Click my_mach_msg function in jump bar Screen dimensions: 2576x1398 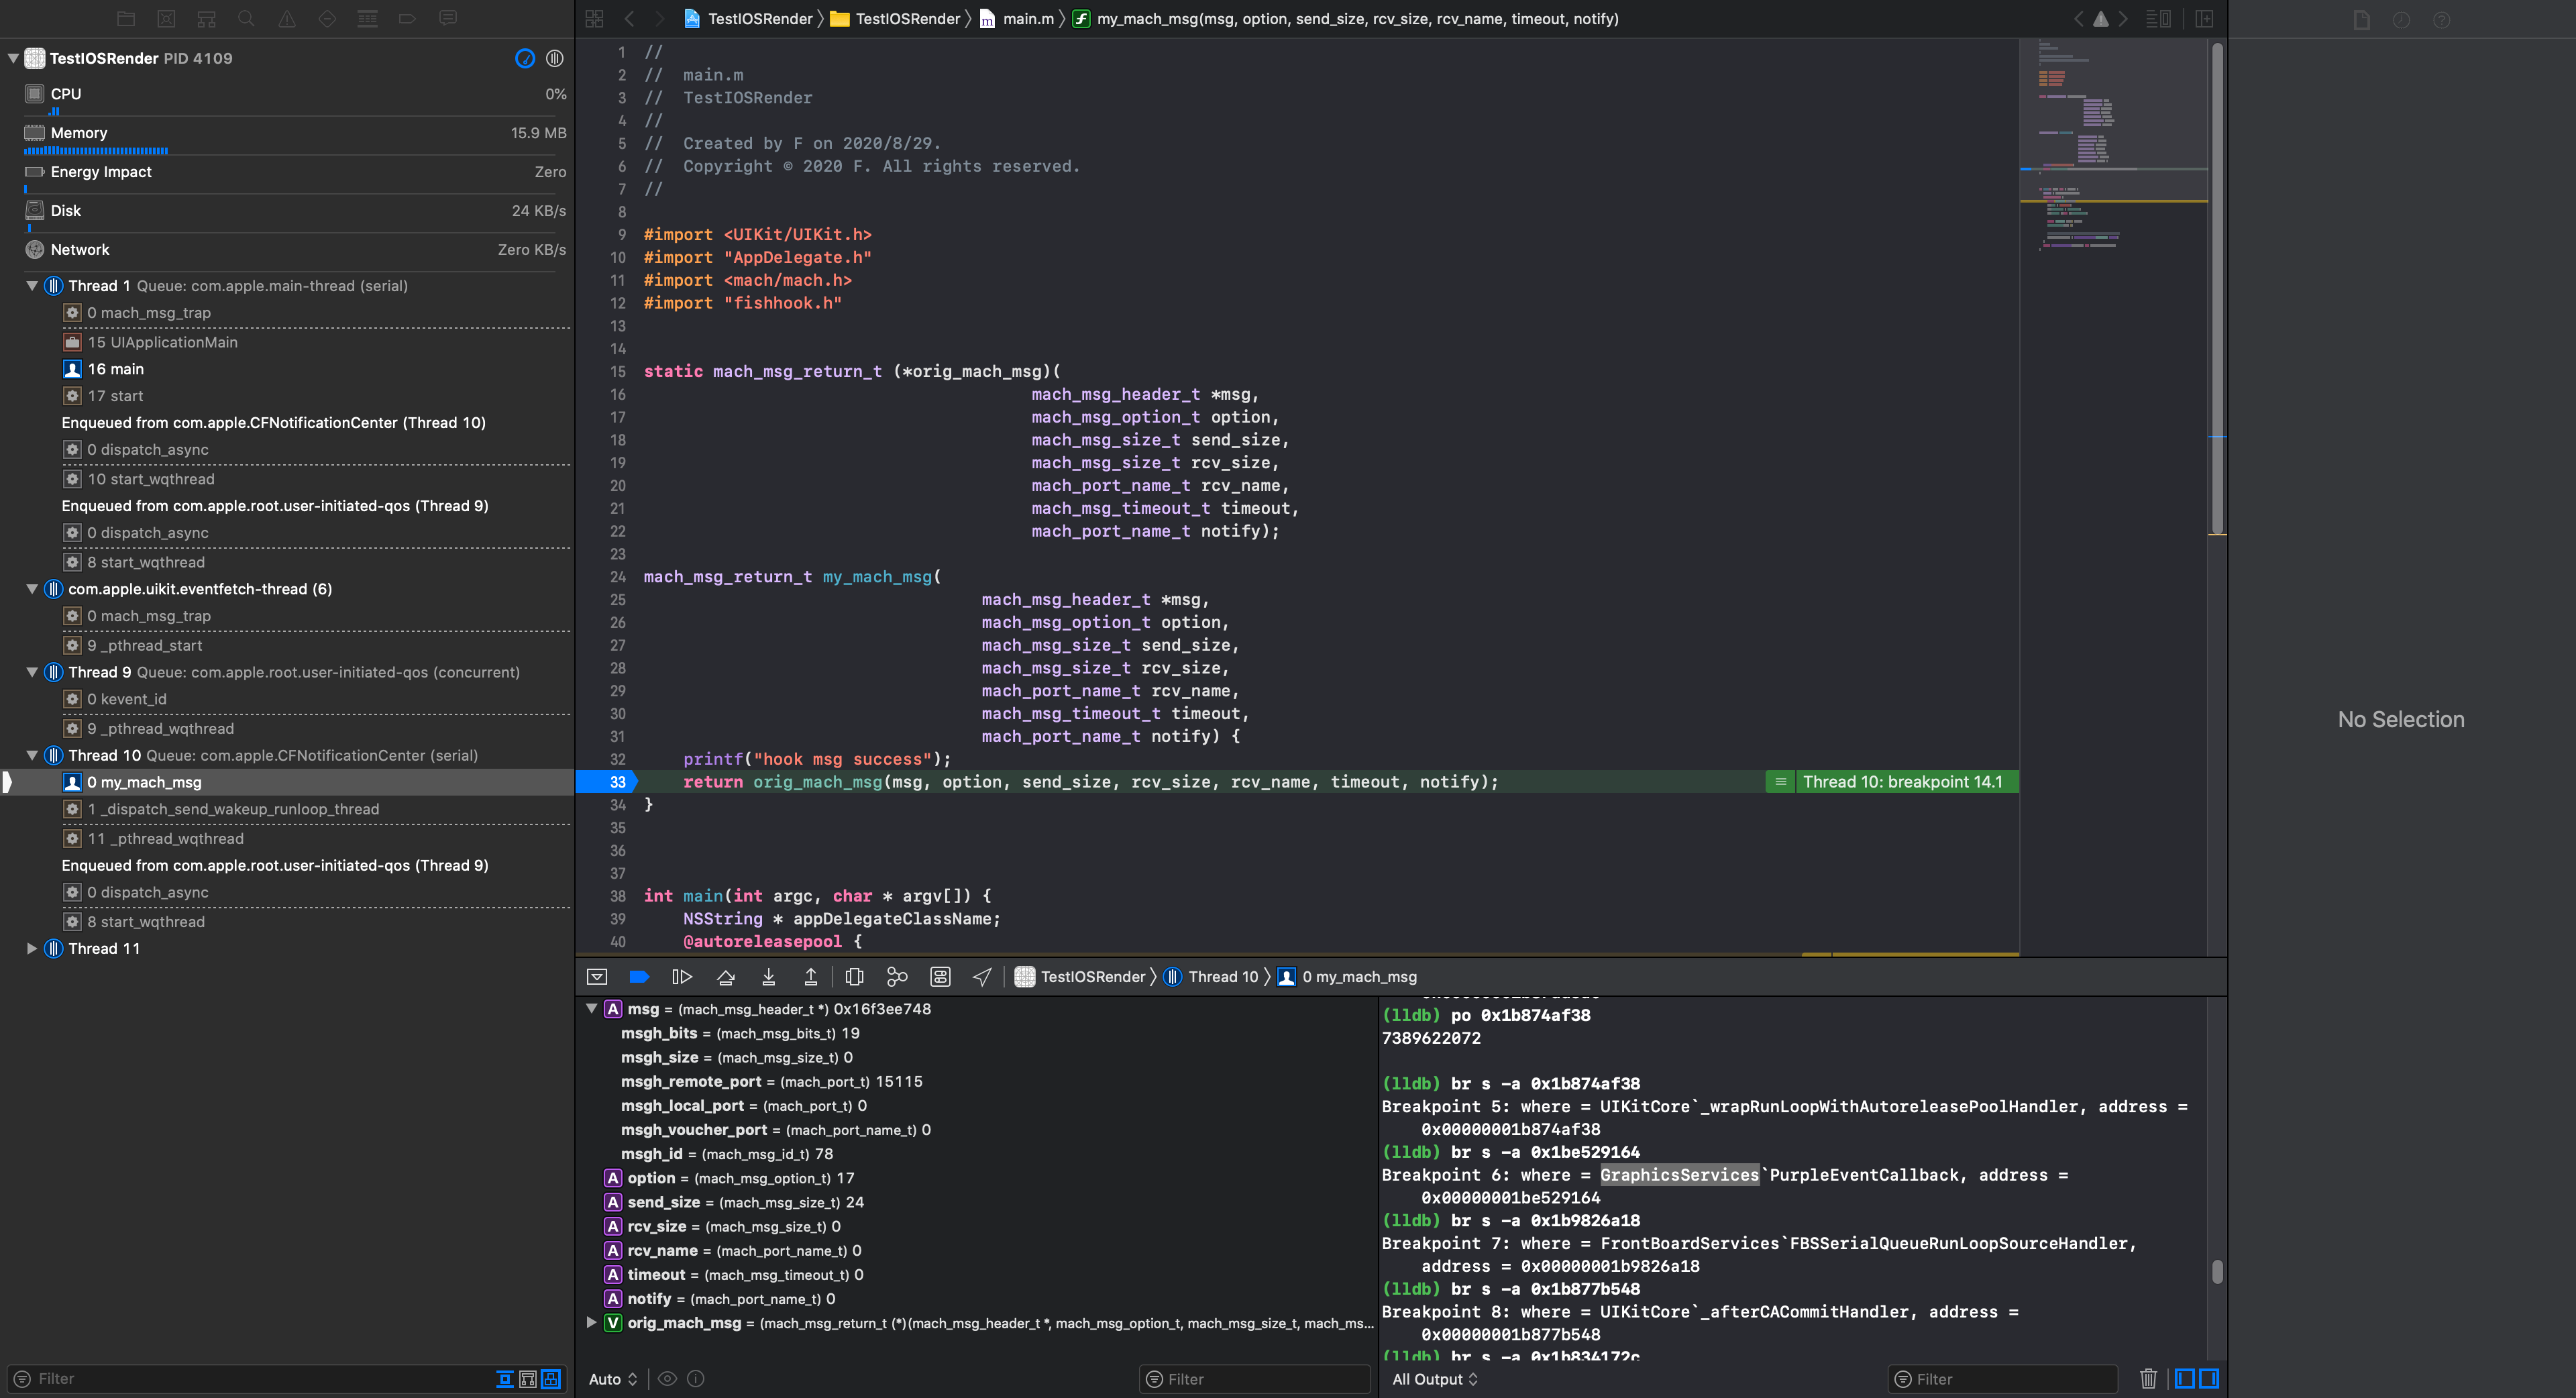pyautogui.click(x=1346, y=19)
